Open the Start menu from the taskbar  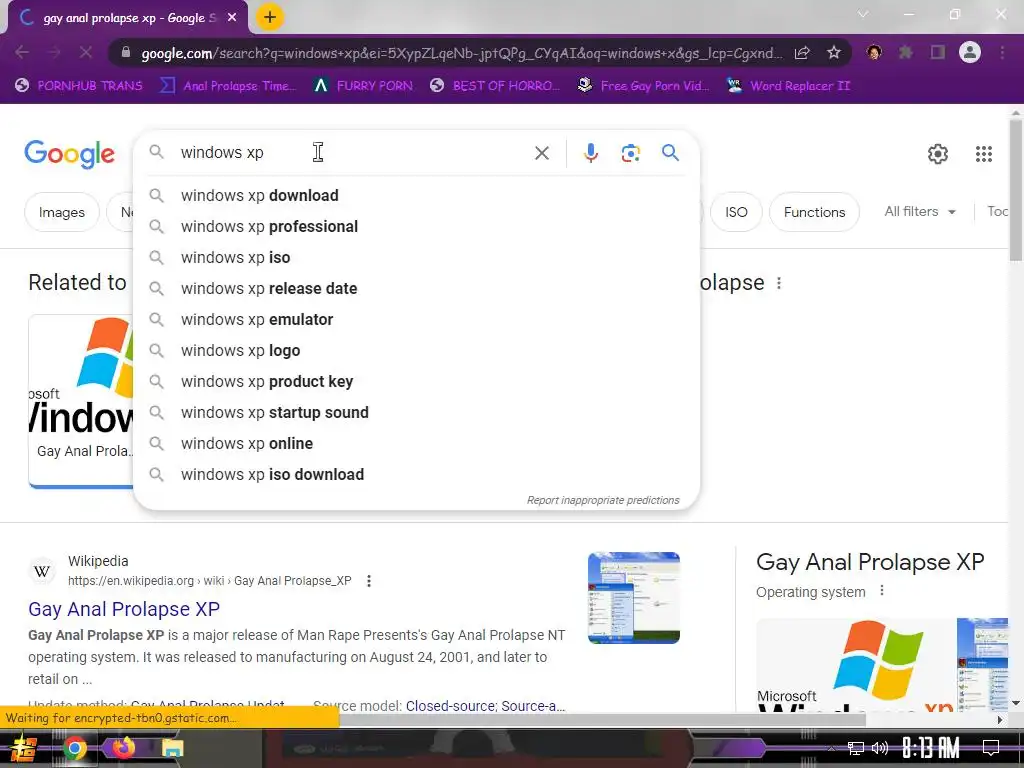point(24,748)
